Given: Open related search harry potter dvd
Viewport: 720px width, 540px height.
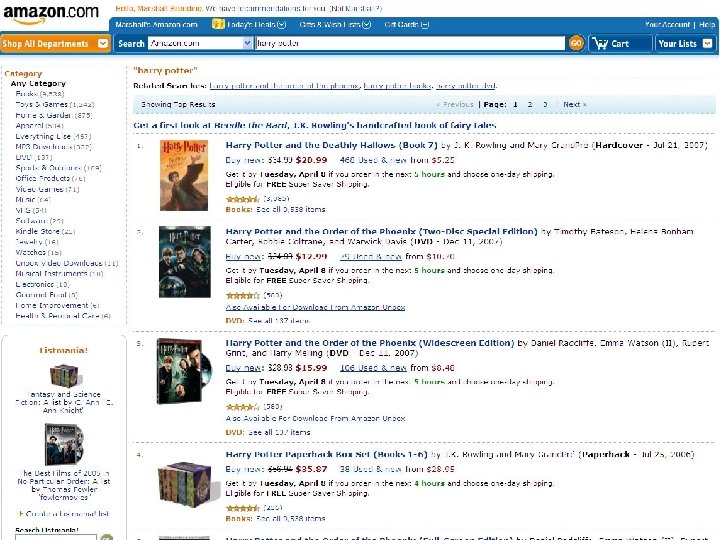Looking at the screenshot, I should (x=466, y=85).
